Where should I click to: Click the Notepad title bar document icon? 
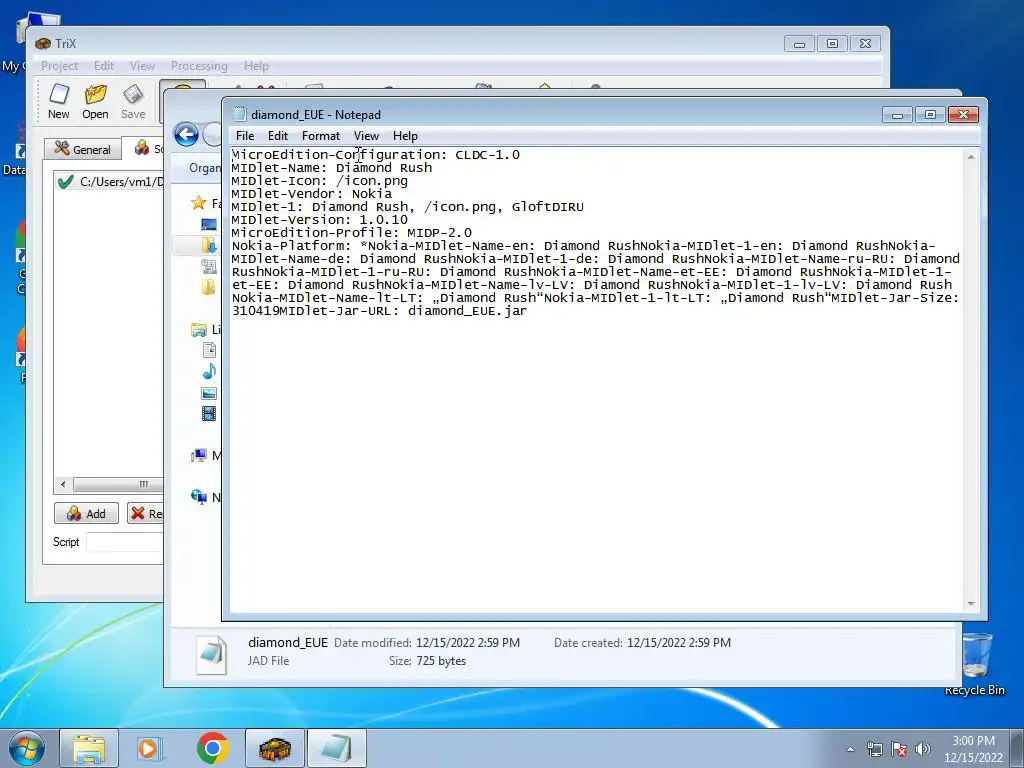pos(240,114)
